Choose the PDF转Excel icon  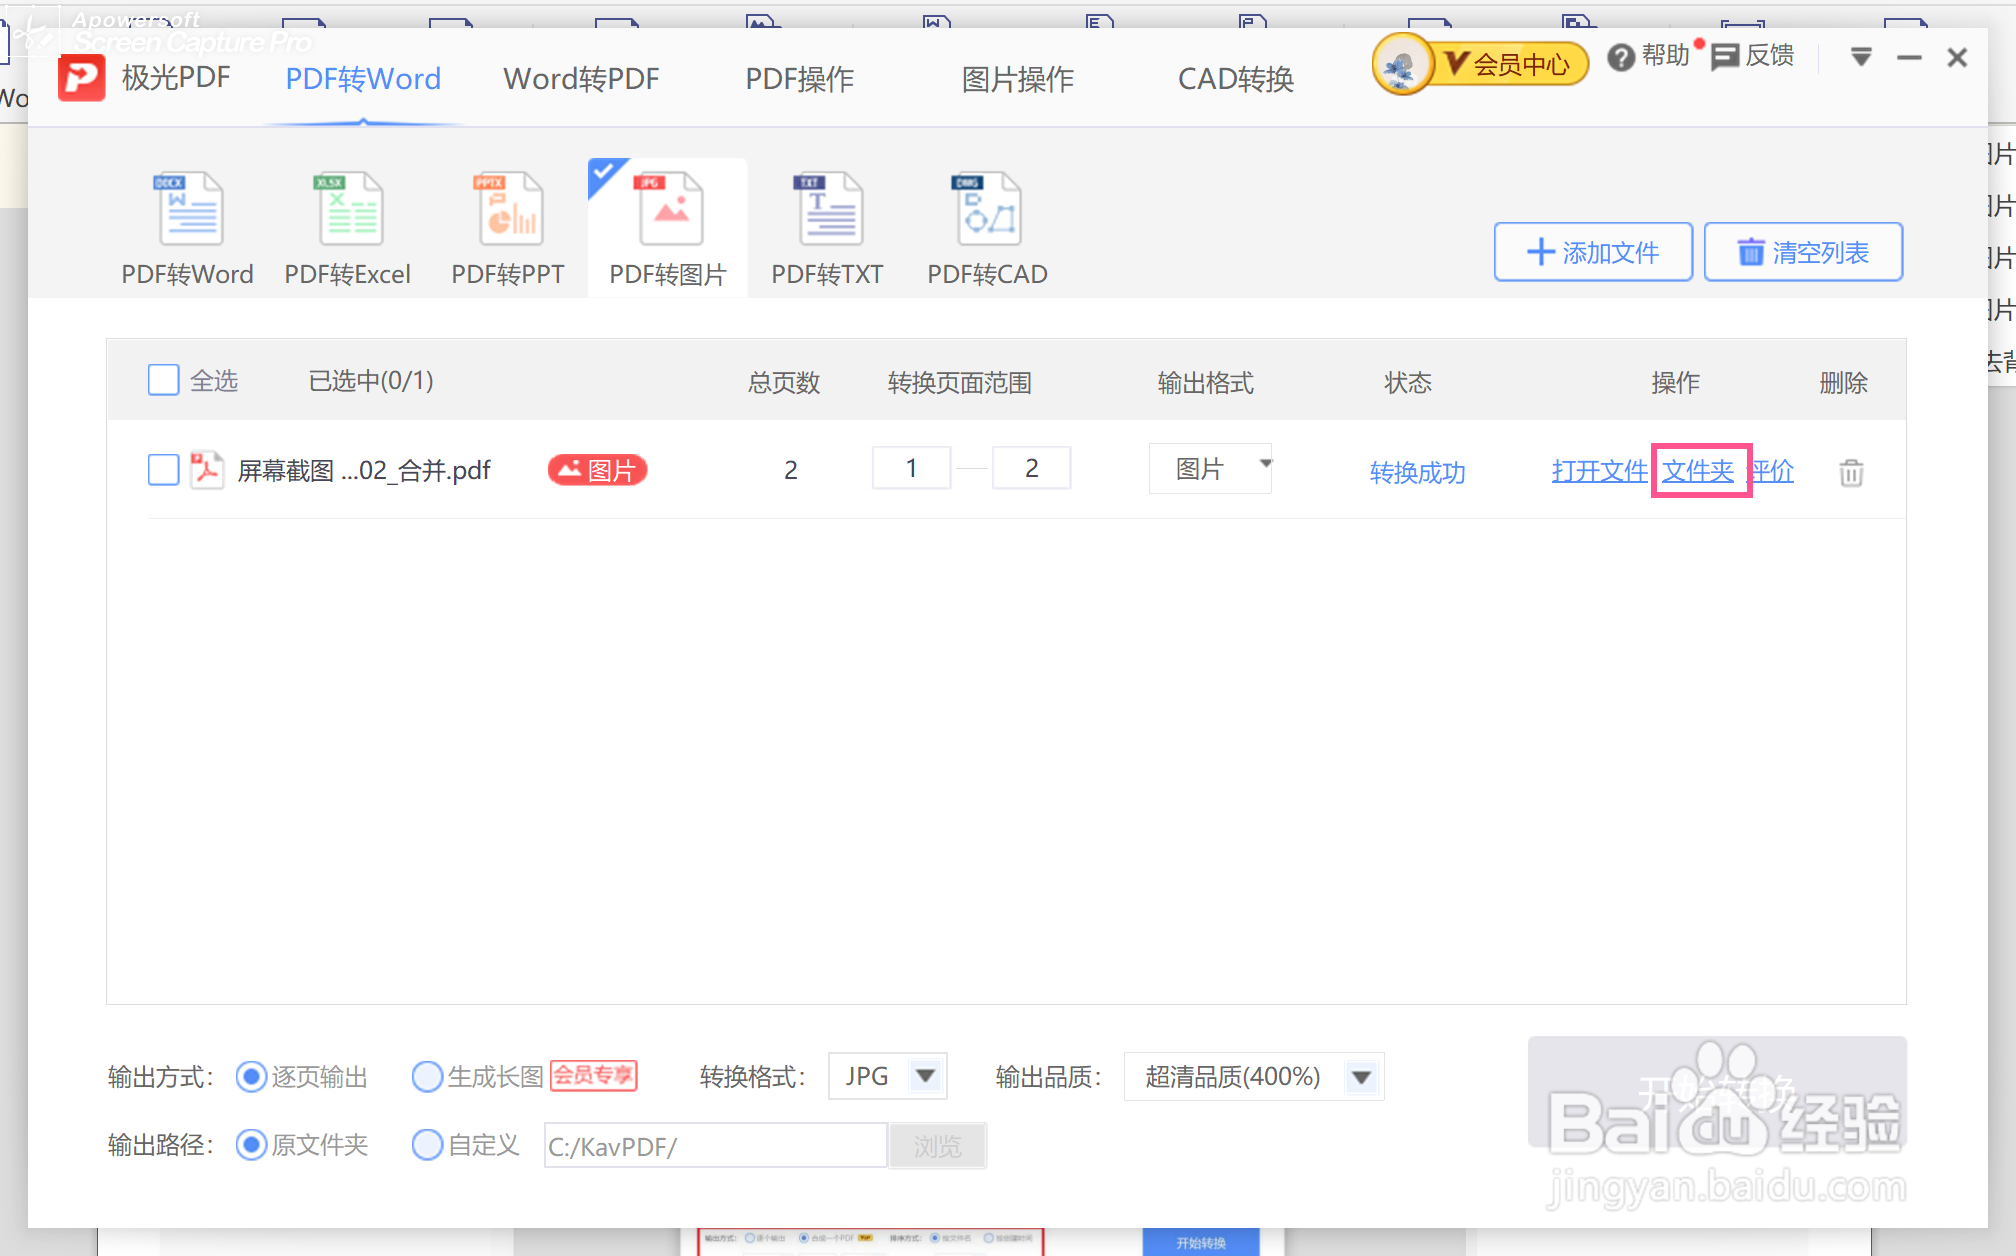coord(348,210)
